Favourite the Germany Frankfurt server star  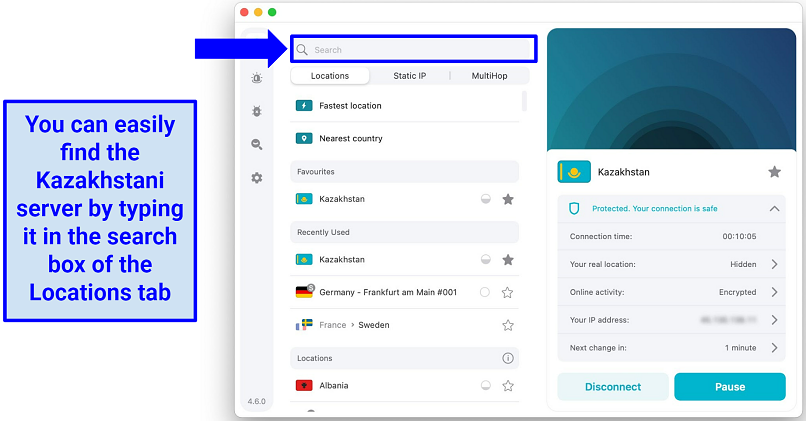point(508,292)
